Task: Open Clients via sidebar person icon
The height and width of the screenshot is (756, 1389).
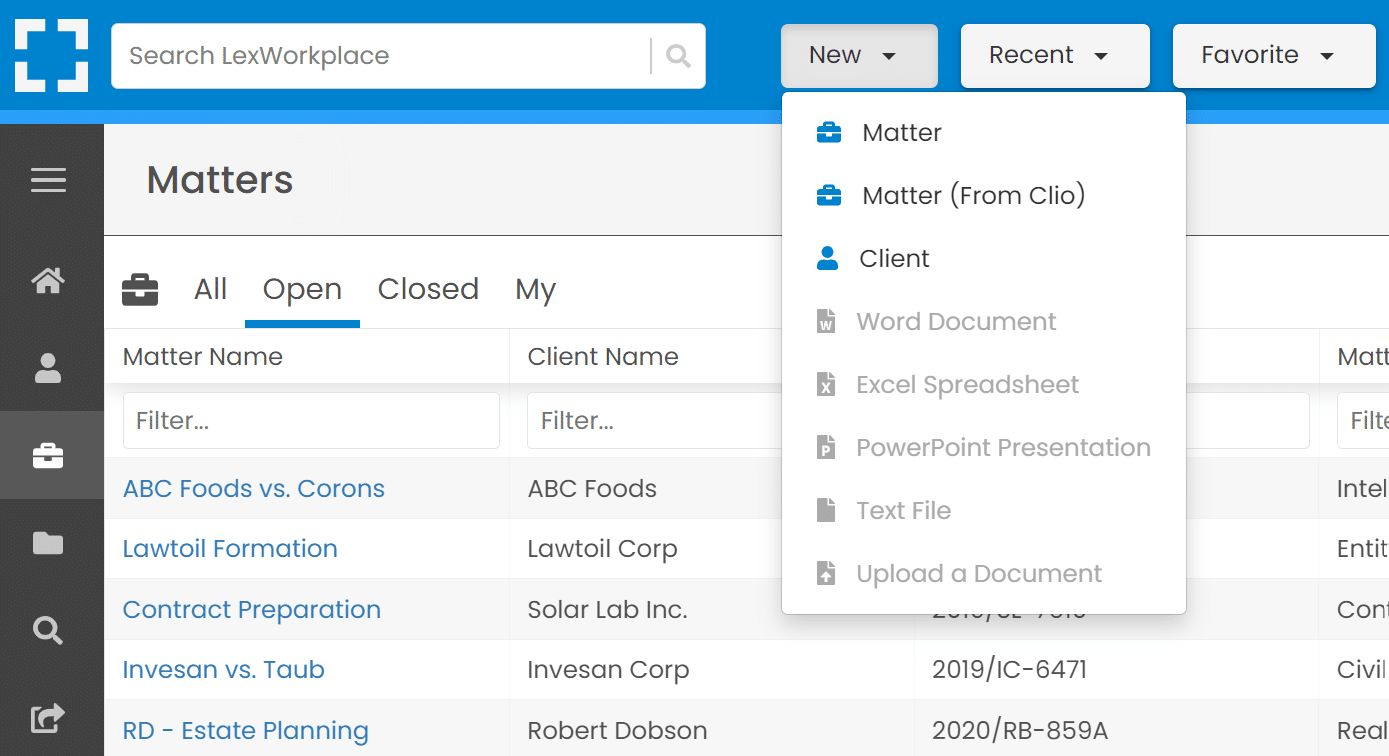Action: [48, 368]
